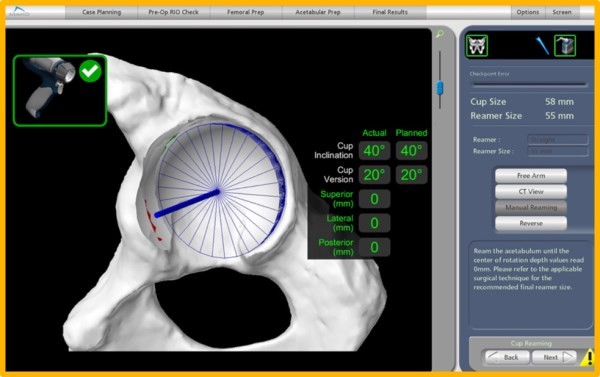Click the yellow warning triangle icon
This screenshot has height=377, width=600.
[588, 358]
